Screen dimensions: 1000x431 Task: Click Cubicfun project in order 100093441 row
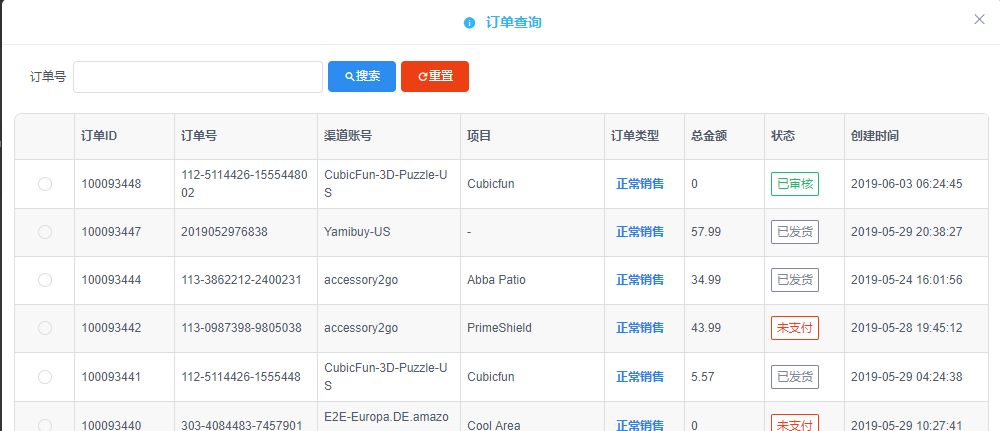point(490,377)
